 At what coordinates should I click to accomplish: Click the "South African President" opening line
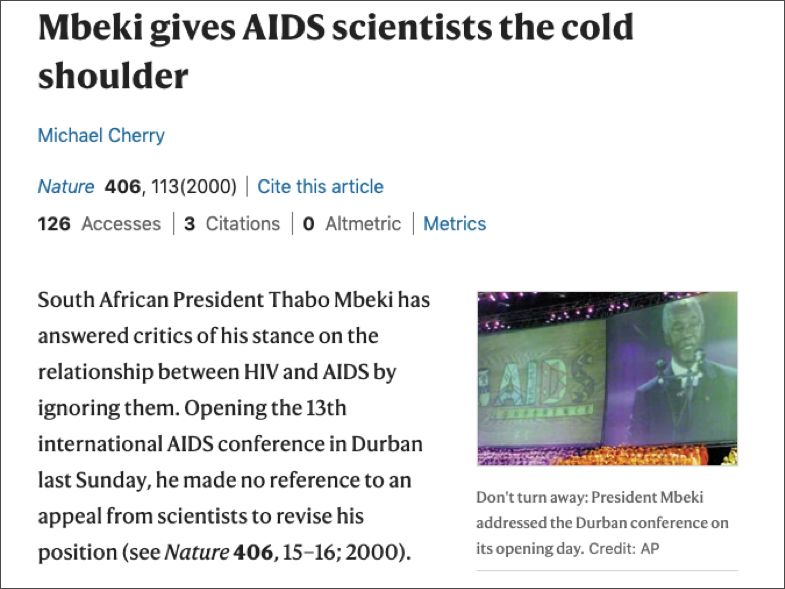234,300
